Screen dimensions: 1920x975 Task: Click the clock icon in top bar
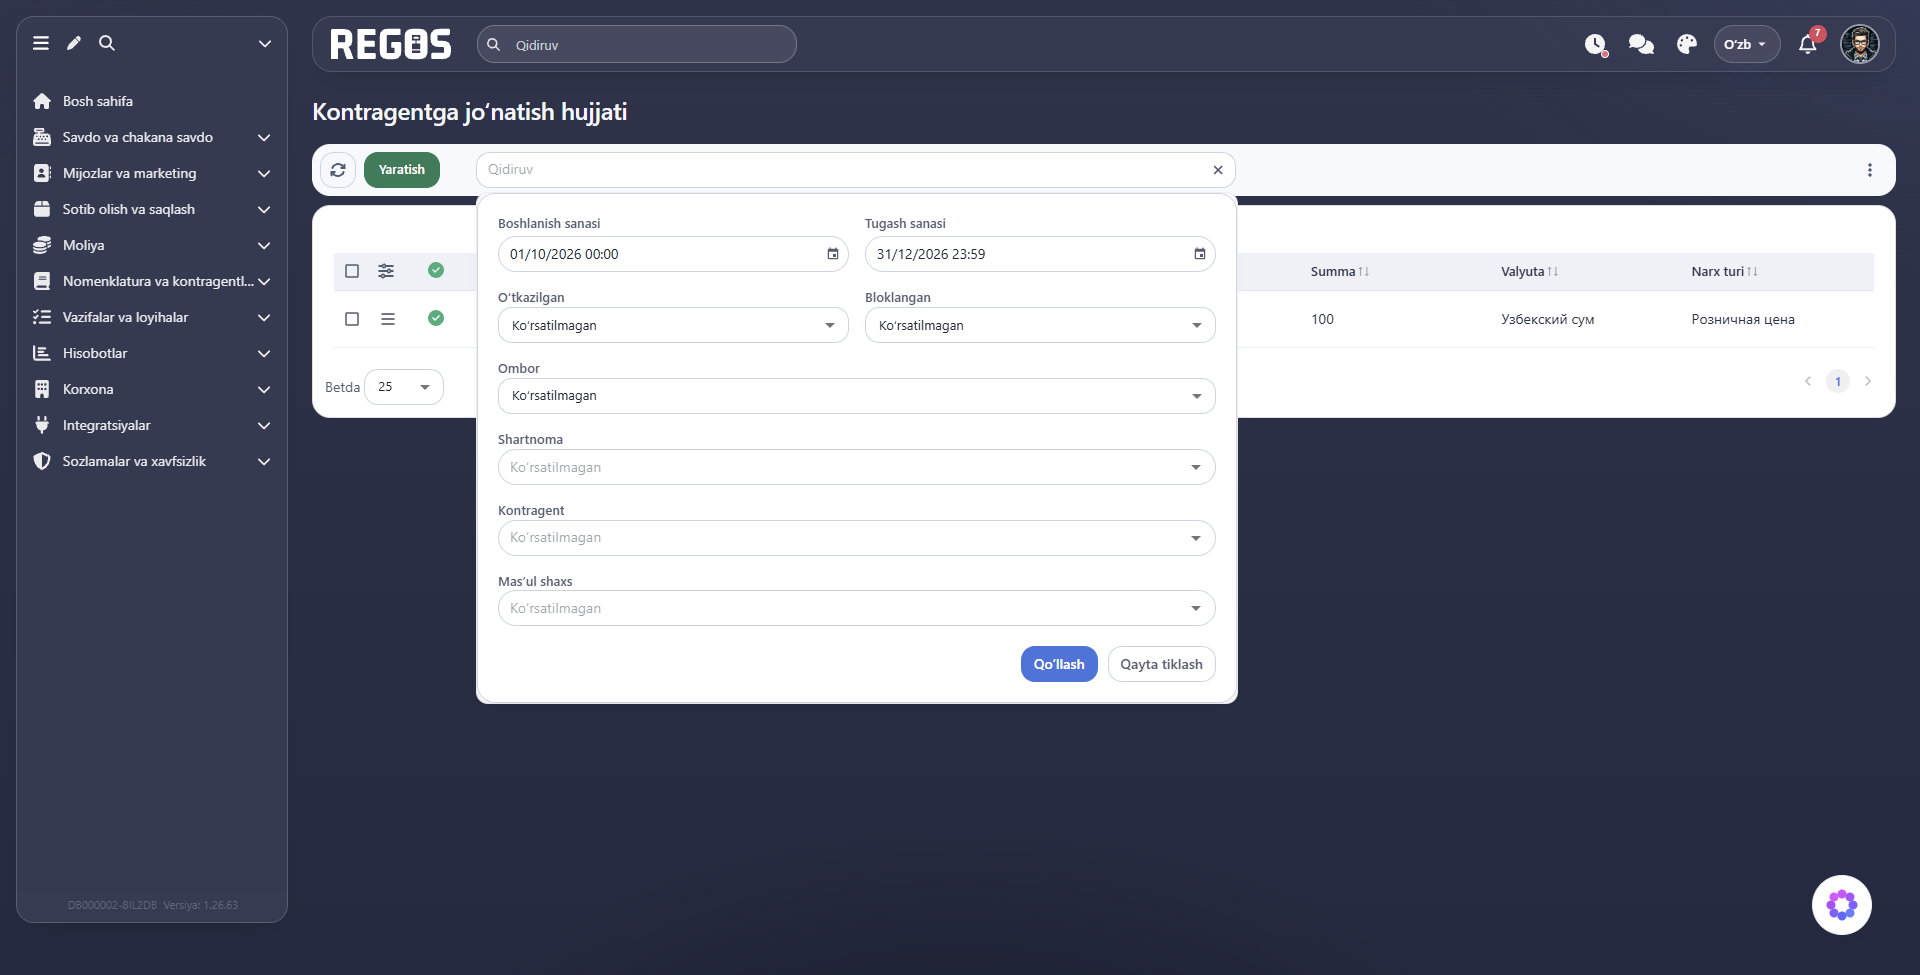pyautogui.click(x=1596, y=44)
